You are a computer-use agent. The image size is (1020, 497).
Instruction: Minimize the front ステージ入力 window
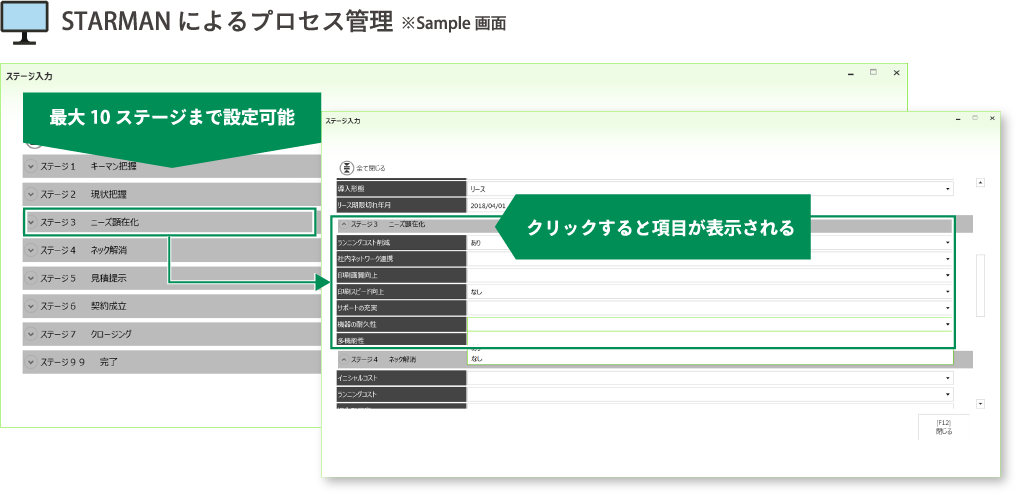958,120
